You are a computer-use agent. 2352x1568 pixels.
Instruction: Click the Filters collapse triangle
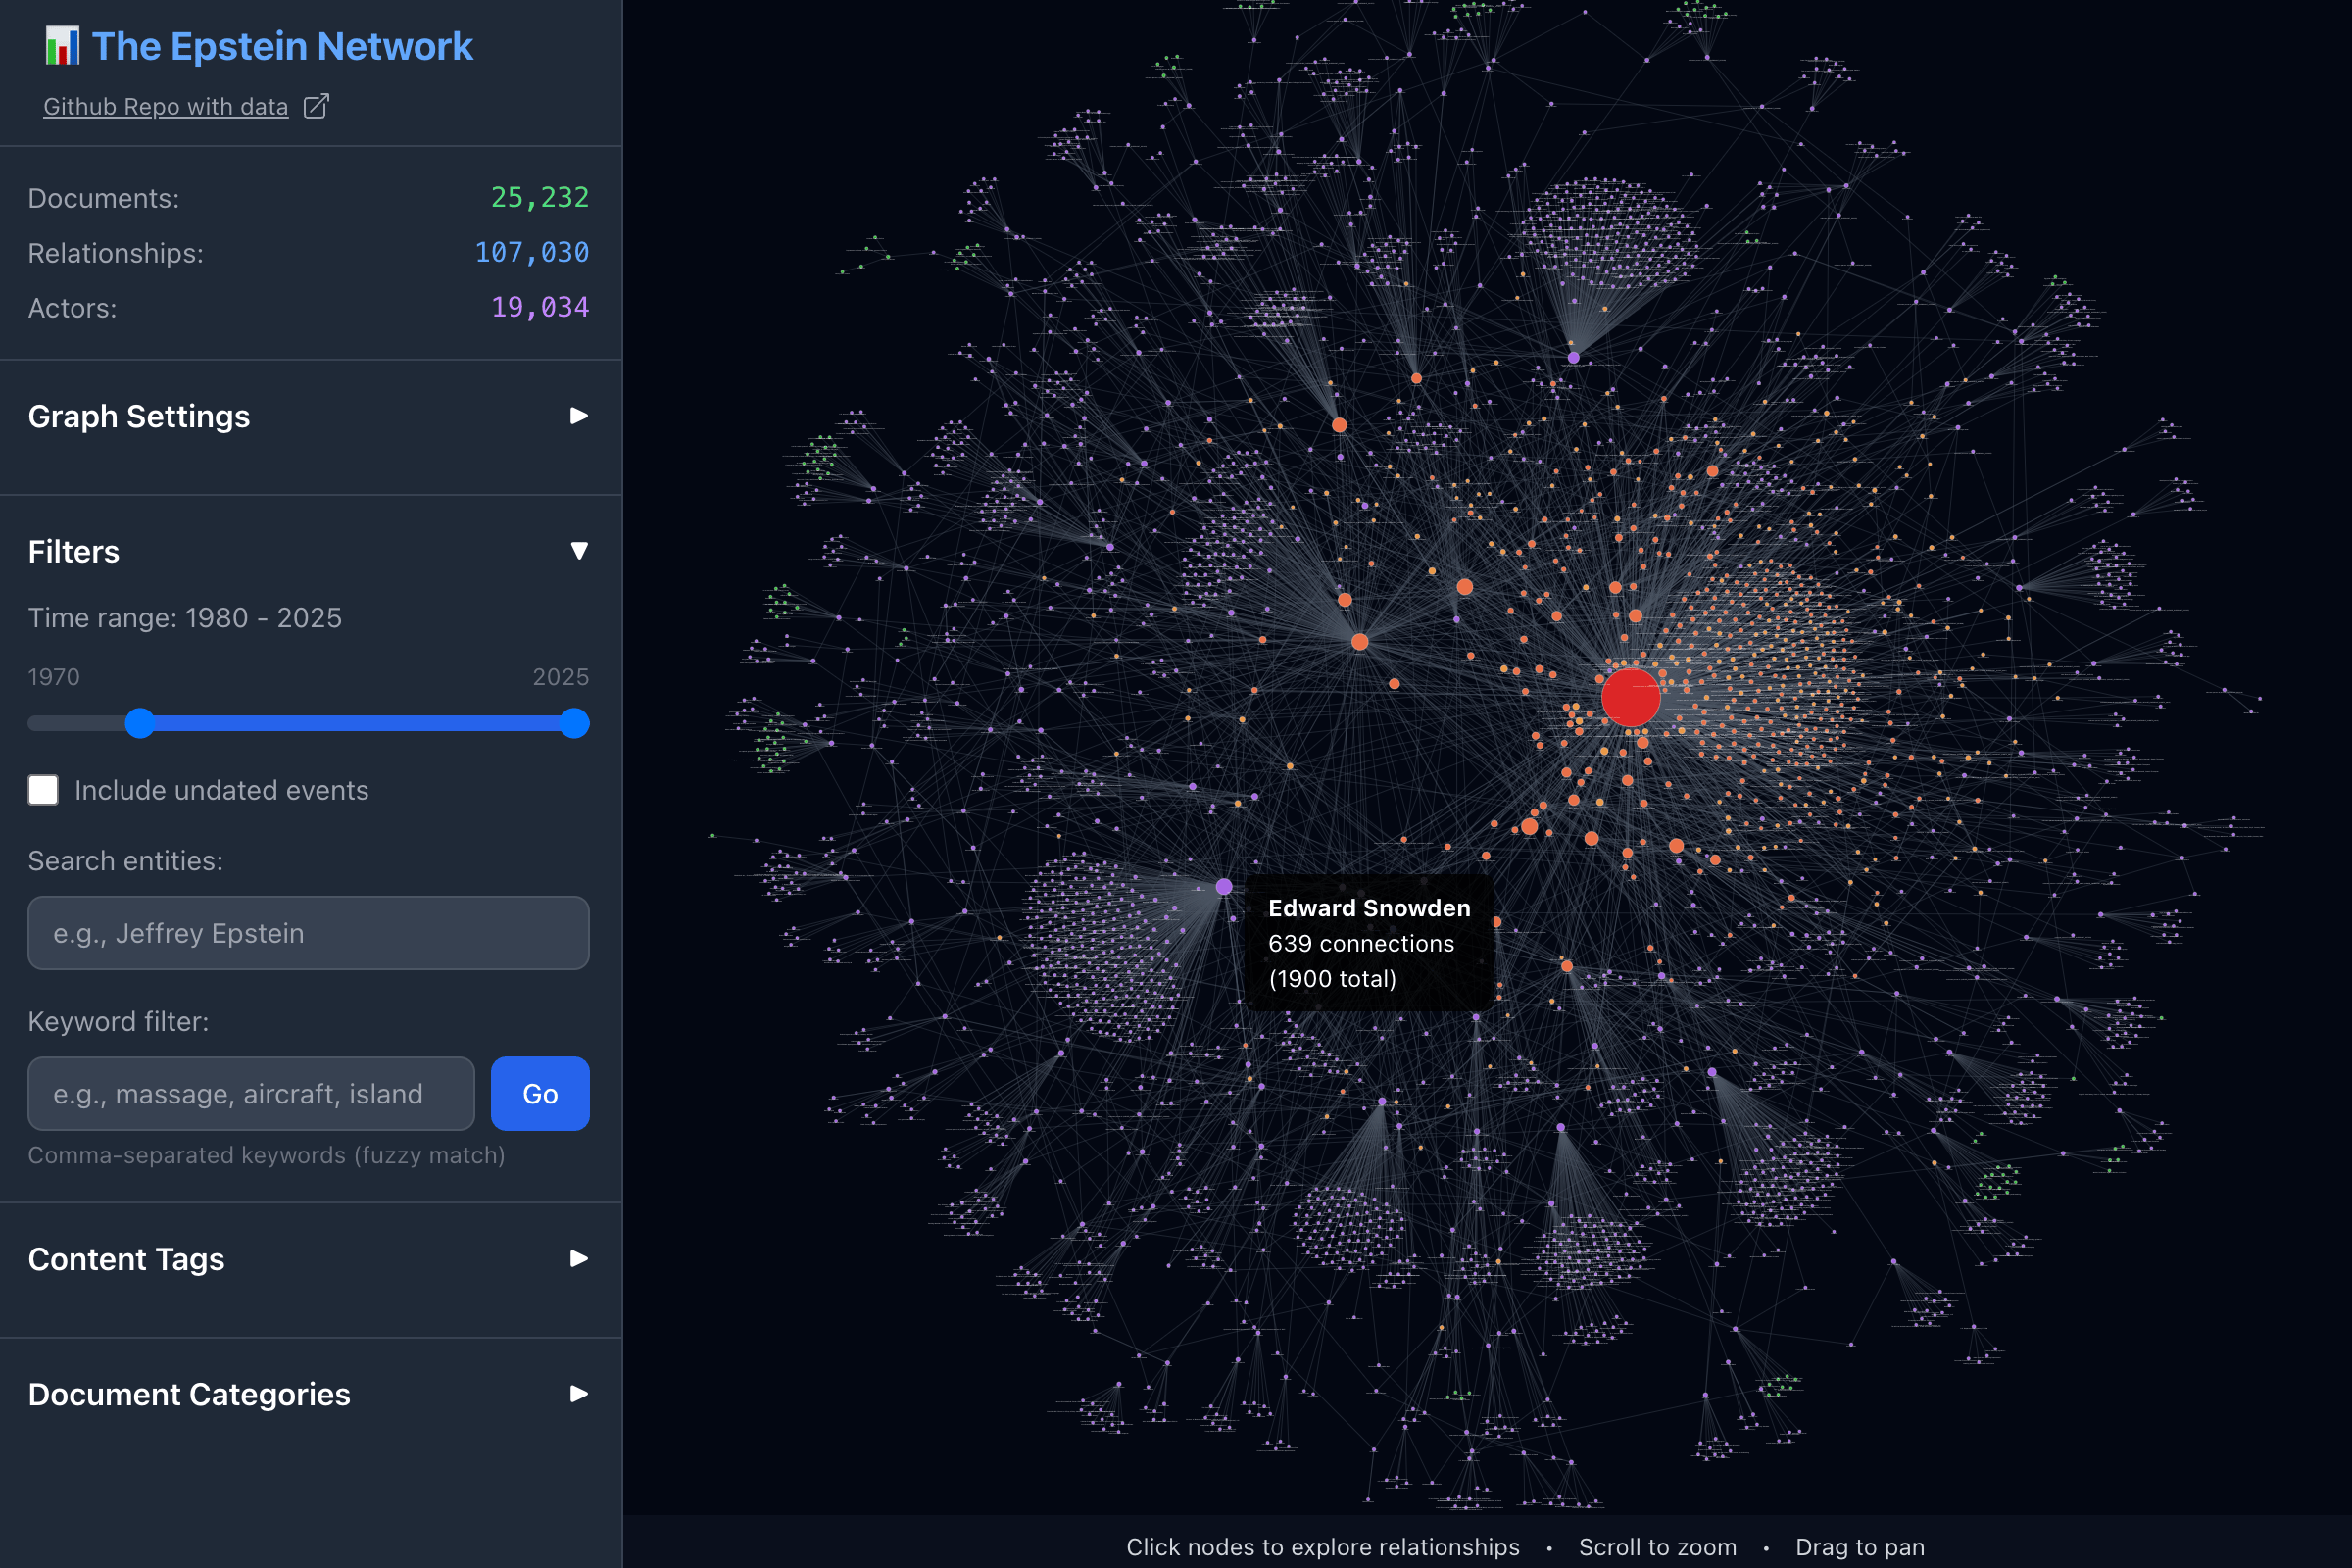[579, 550]
